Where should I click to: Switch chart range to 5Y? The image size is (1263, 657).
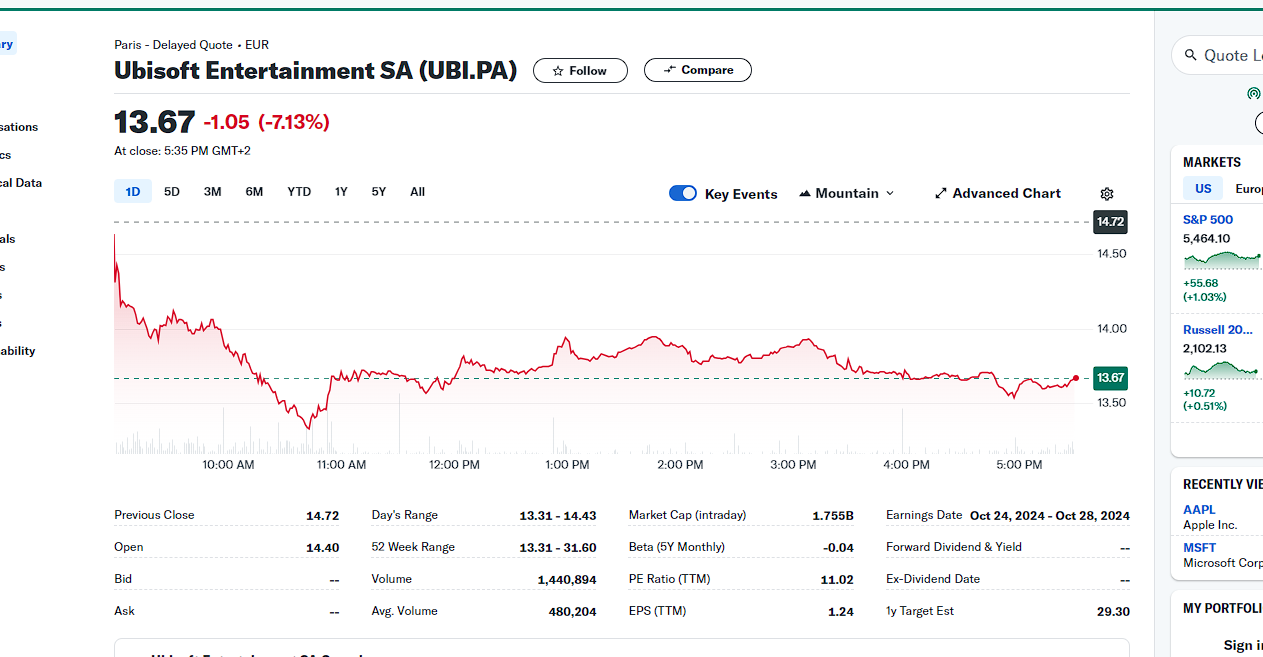tap(378, 192)
